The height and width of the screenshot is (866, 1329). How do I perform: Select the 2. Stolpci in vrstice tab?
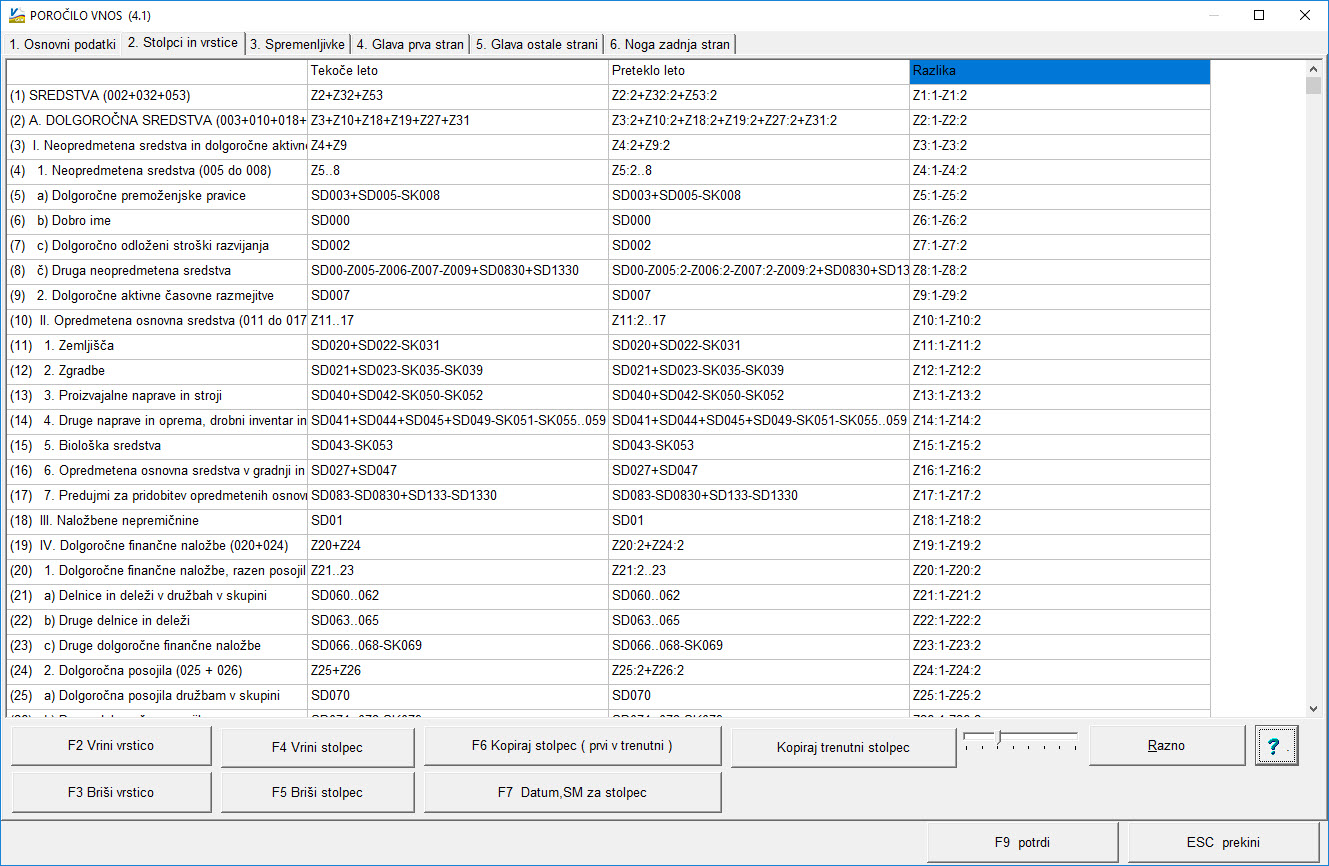pyautogui.click(x=184, y=43)
